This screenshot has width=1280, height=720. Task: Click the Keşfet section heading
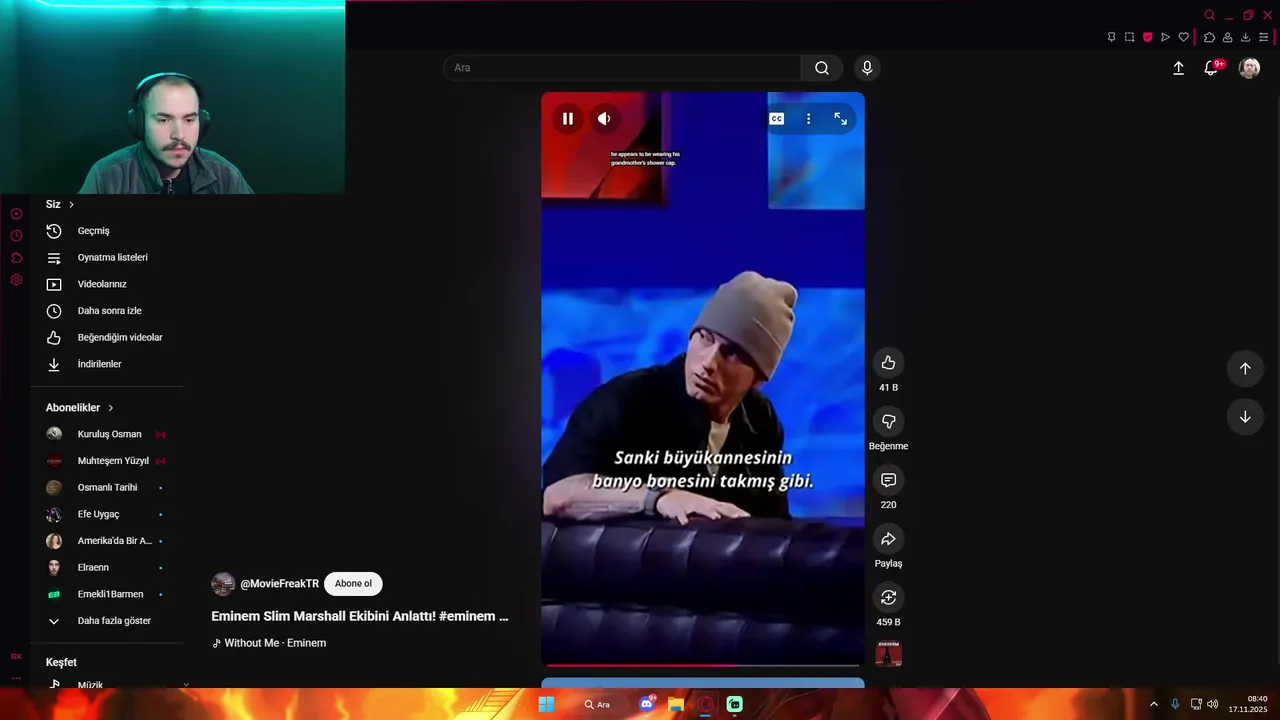pyautogui.click(x=61, y=662)
